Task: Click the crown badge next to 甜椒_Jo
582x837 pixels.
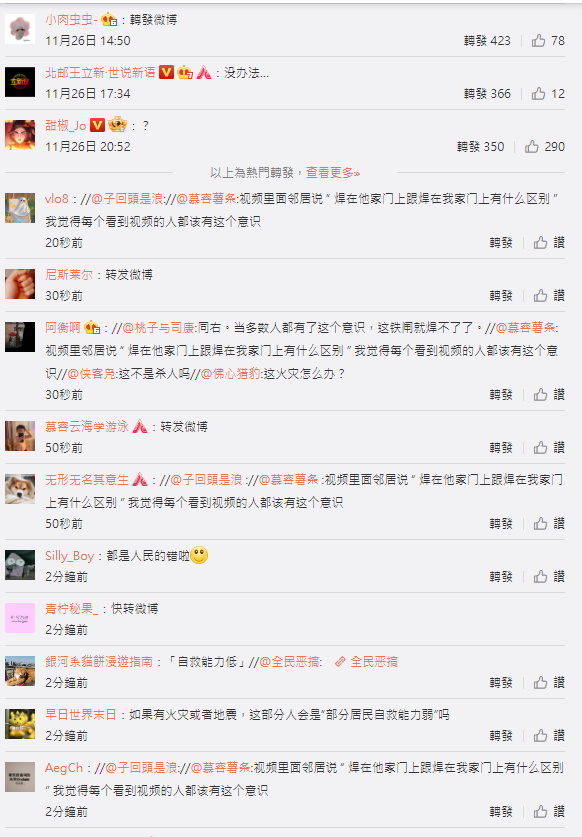Action: point(117,125)
